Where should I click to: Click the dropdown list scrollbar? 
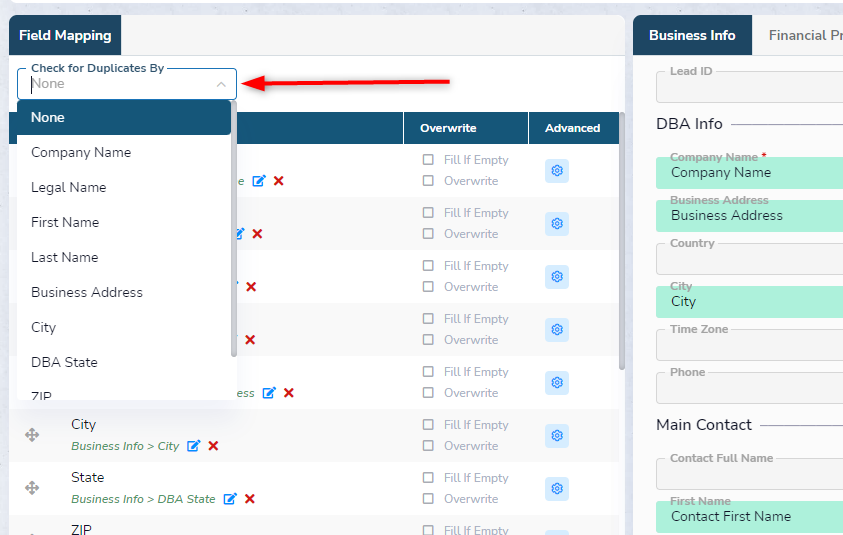(234, 229)
